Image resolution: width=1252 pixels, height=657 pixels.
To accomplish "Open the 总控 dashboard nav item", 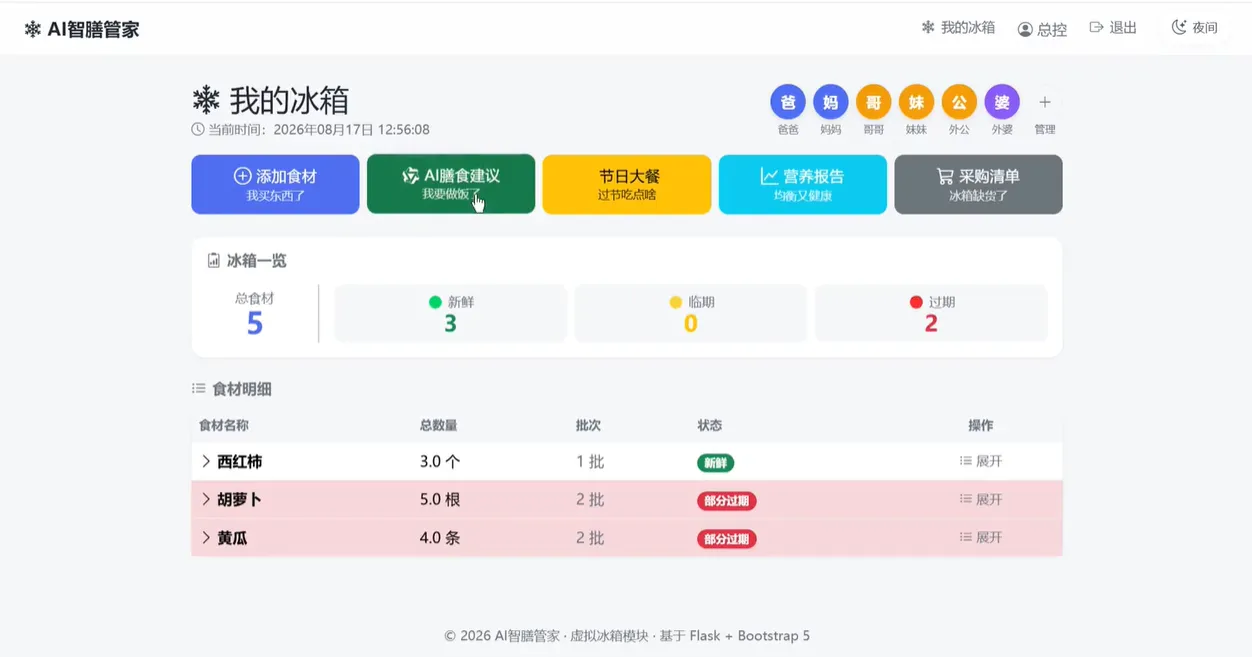I will [x=1042, y=29].
